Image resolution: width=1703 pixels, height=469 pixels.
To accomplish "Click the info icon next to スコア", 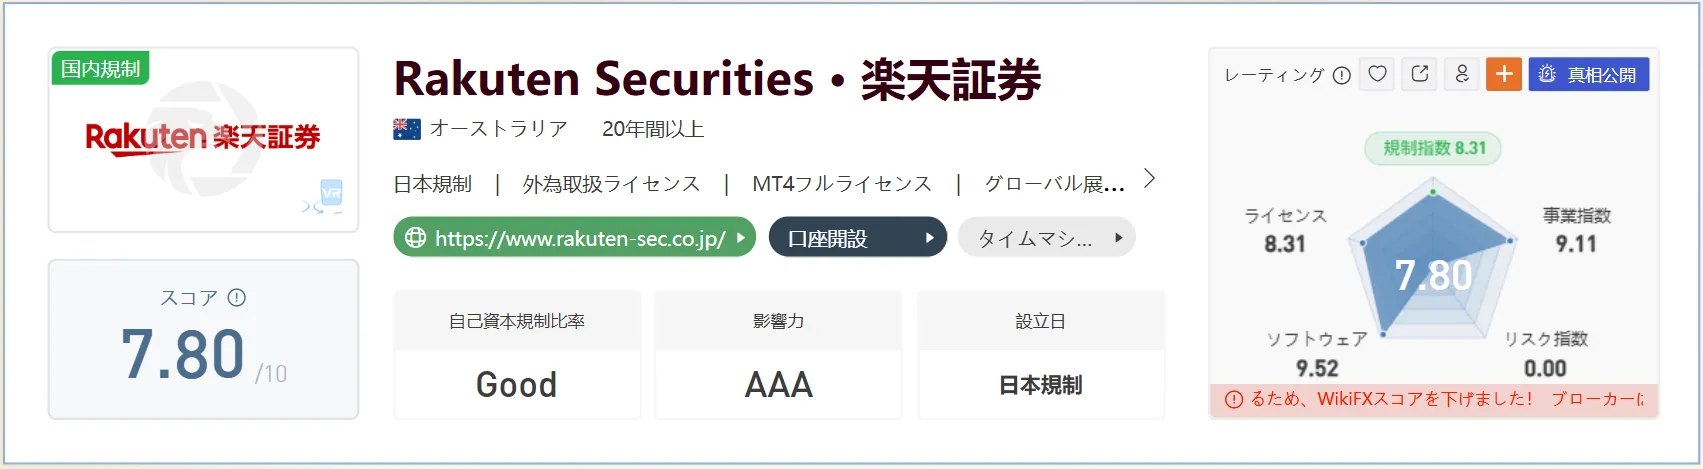I will pos(237,297).
